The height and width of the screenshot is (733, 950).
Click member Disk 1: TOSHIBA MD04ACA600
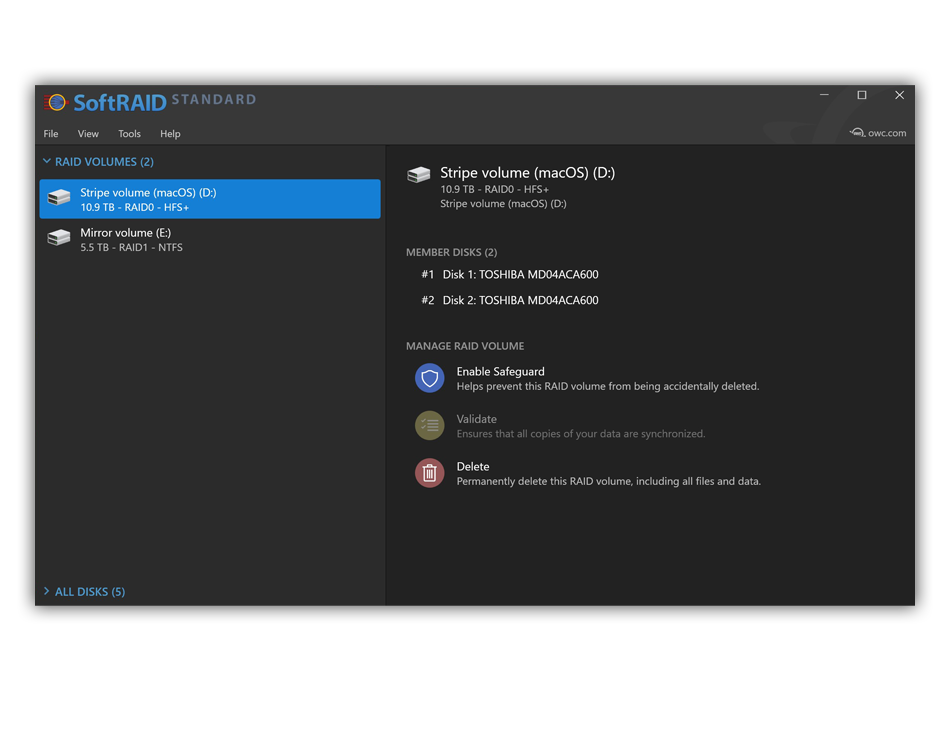(x=520, y=274)
